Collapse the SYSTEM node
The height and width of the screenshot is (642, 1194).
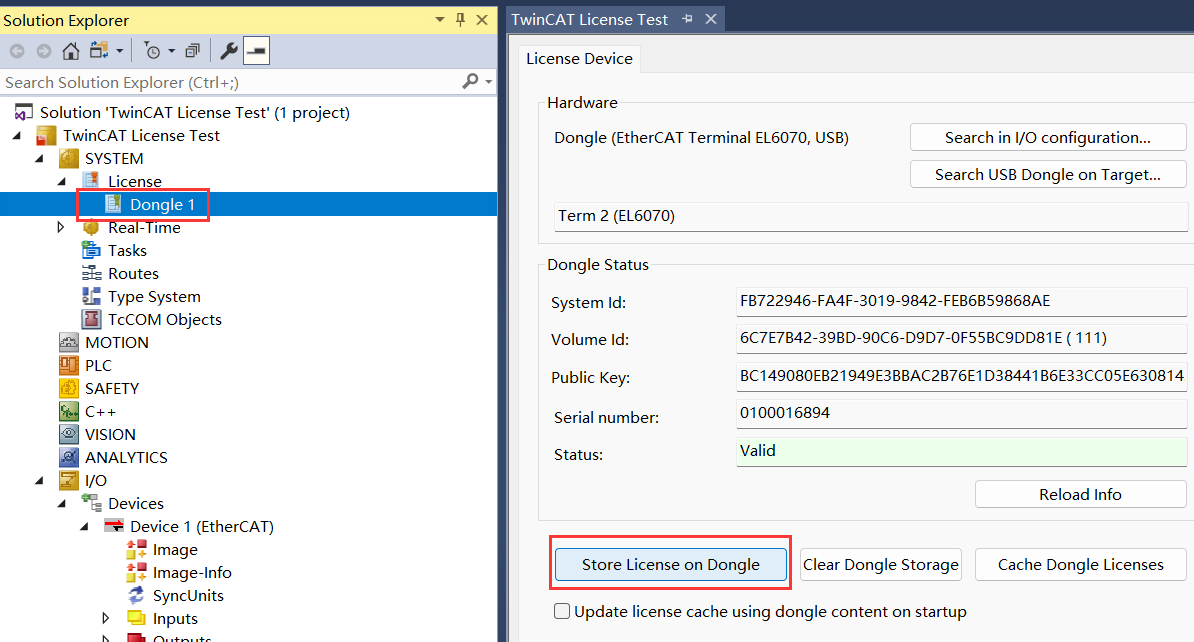point(40,158)
